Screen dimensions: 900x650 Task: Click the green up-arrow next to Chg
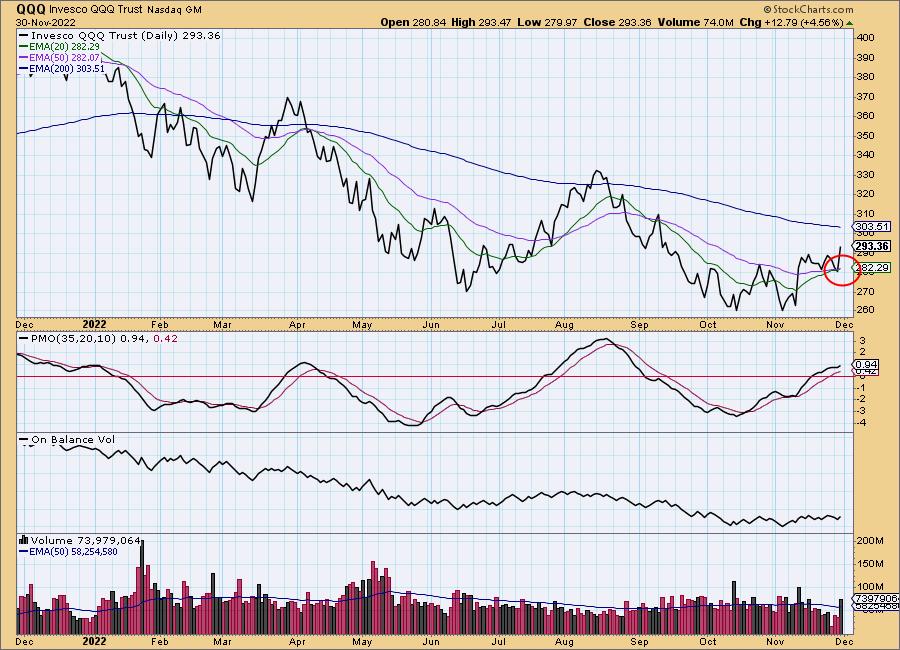coord(849,23)
